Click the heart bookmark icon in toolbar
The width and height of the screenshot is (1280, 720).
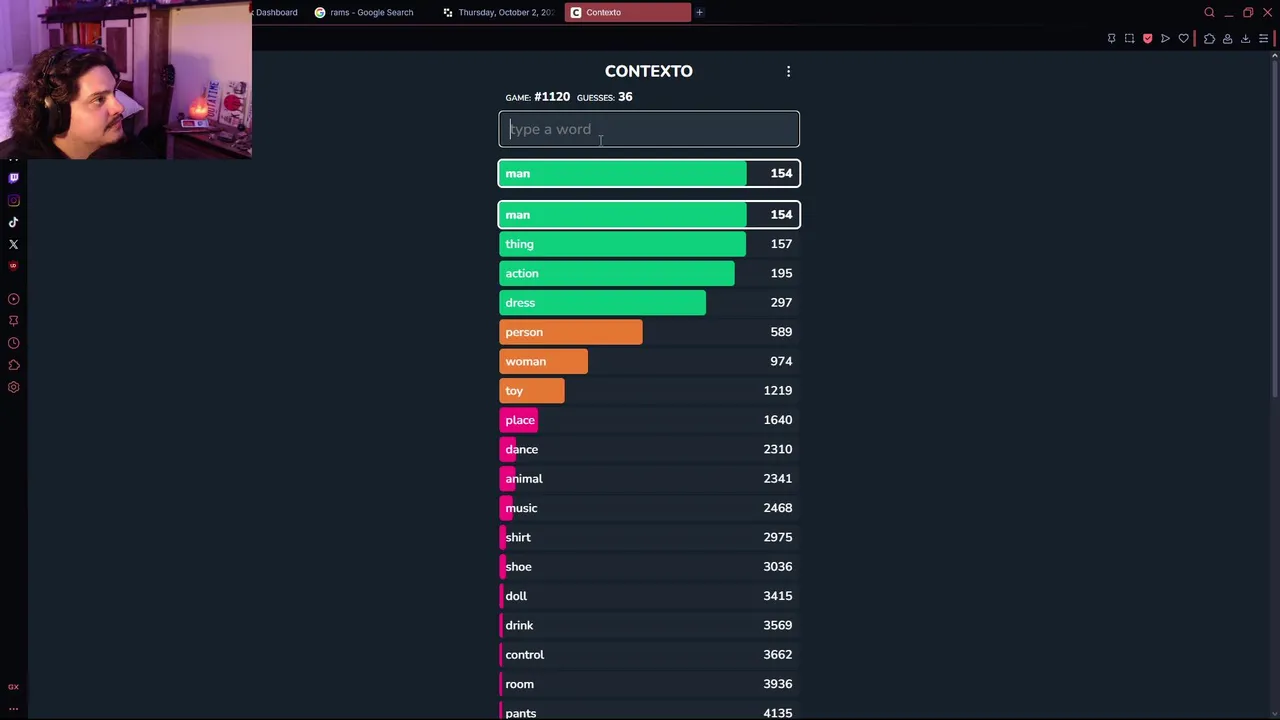coord(1184,39)
